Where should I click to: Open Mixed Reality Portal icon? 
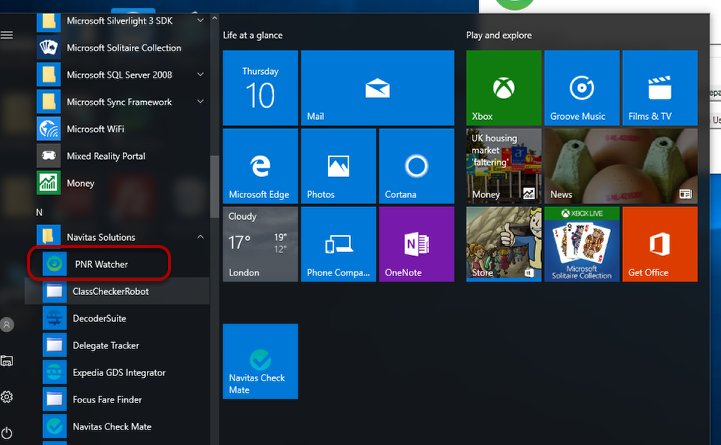pyautogui.click(x=48, y=156)
